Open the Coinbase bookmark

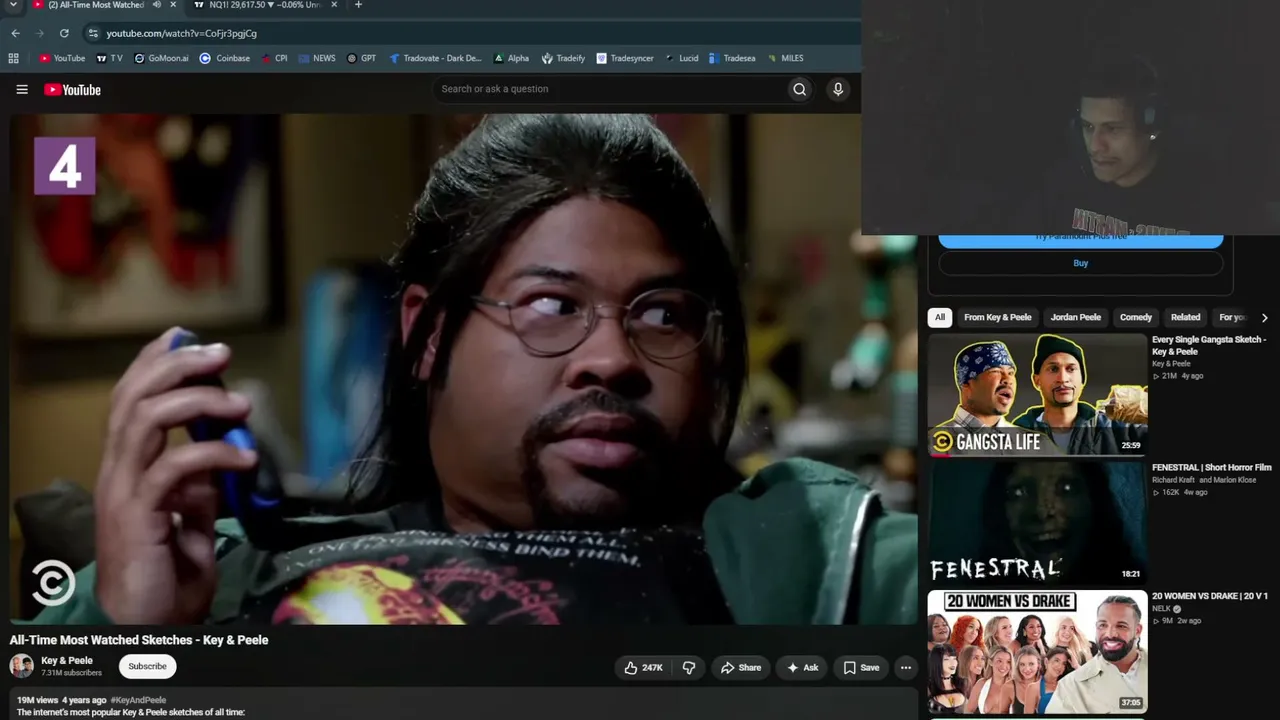225,58
